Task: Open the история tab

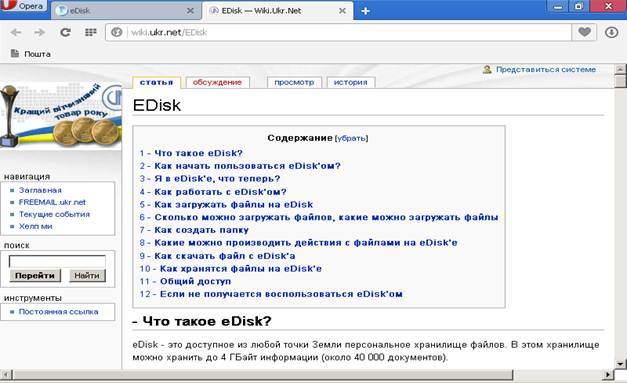Action: pos(350,82)
